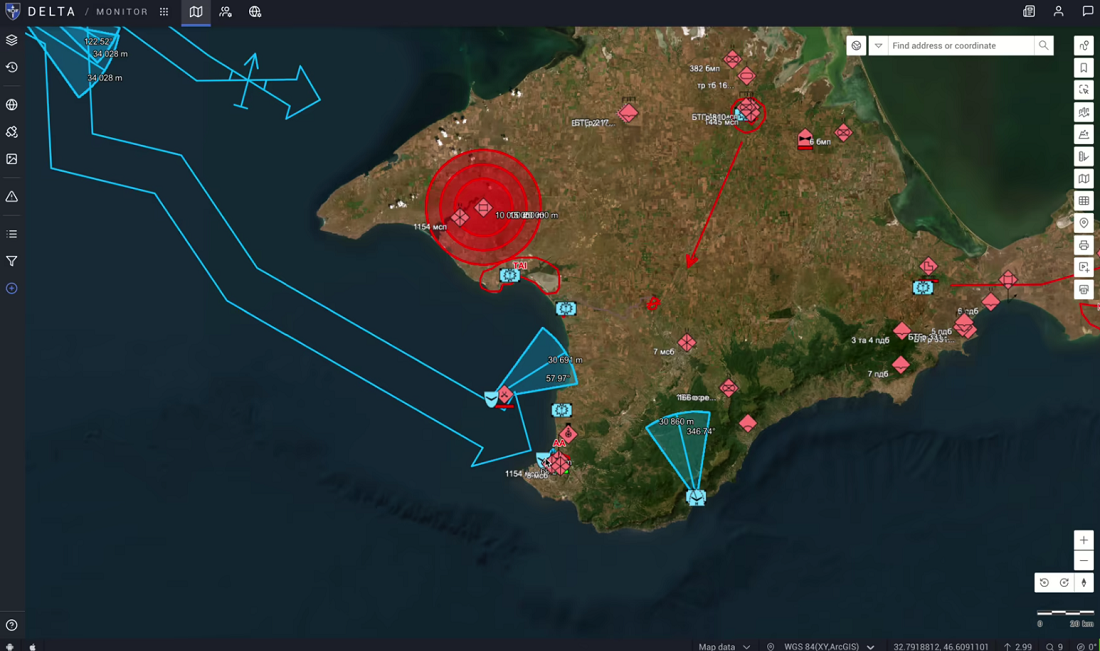
Task: Toggle the area selection tool in right toolbar
Action: point(1083,90)
